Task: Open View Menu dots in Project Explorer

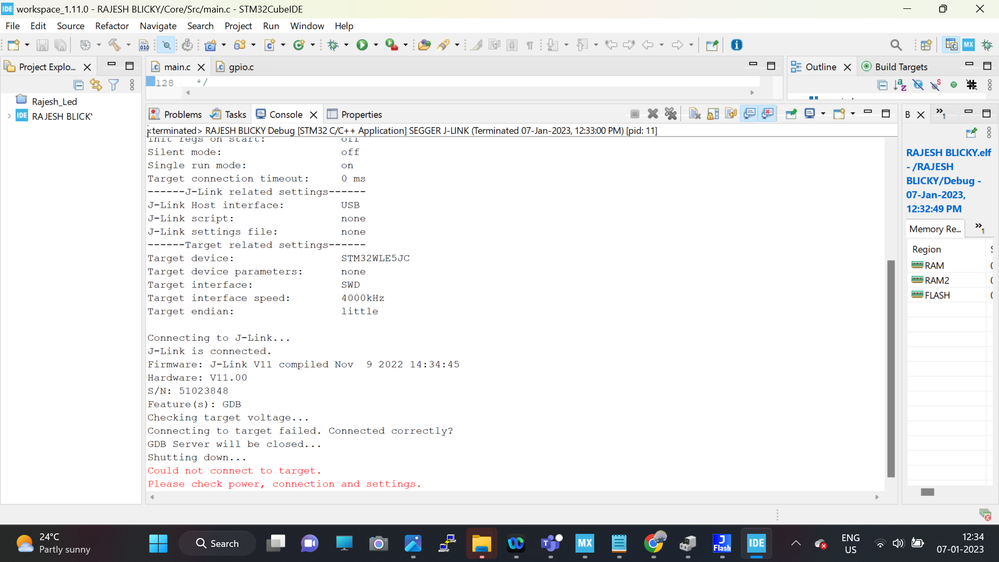Action: tap(132, 85)
